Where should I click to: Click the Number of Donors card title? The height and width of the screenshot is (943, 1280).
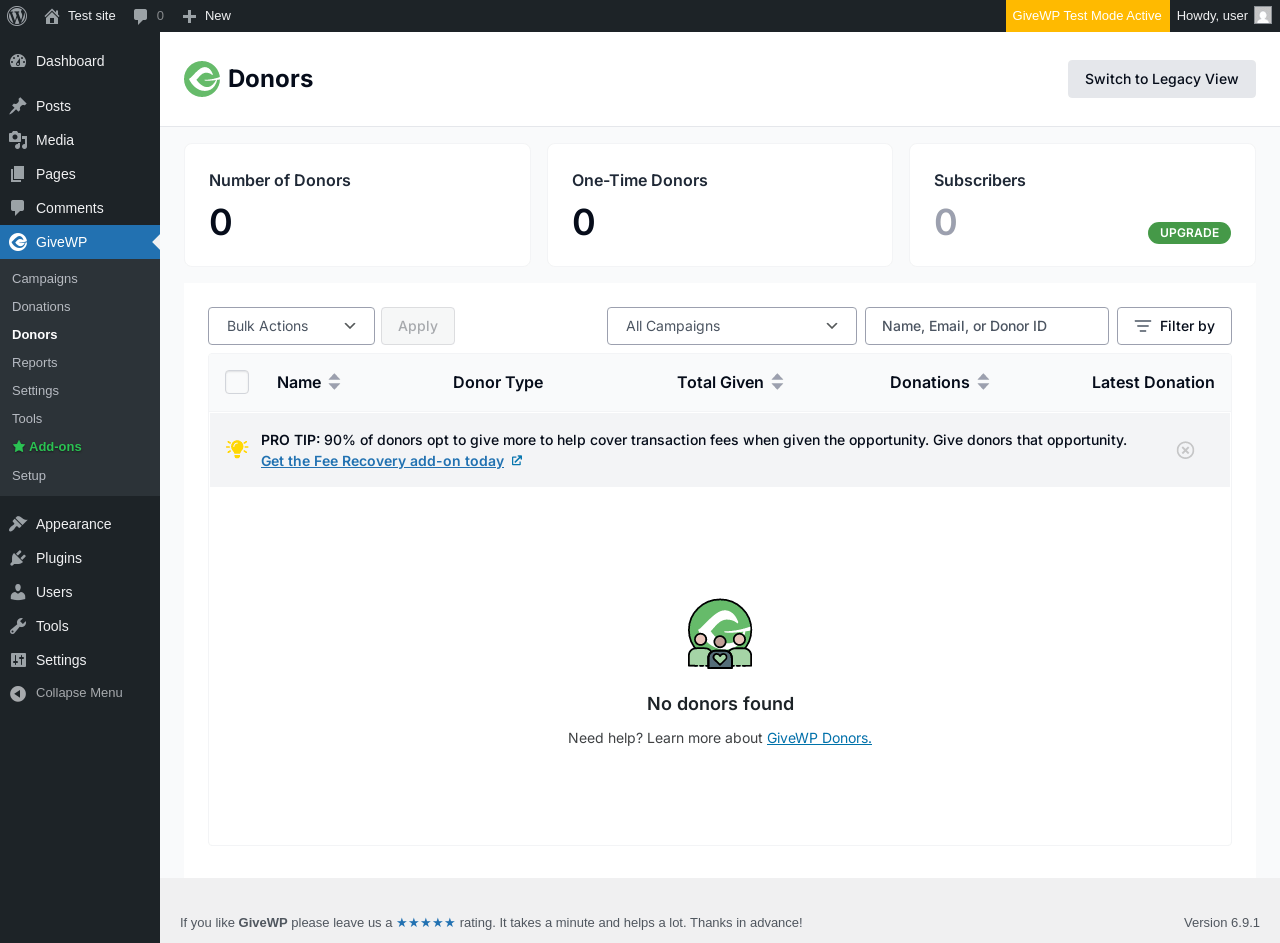coord(280,180)
